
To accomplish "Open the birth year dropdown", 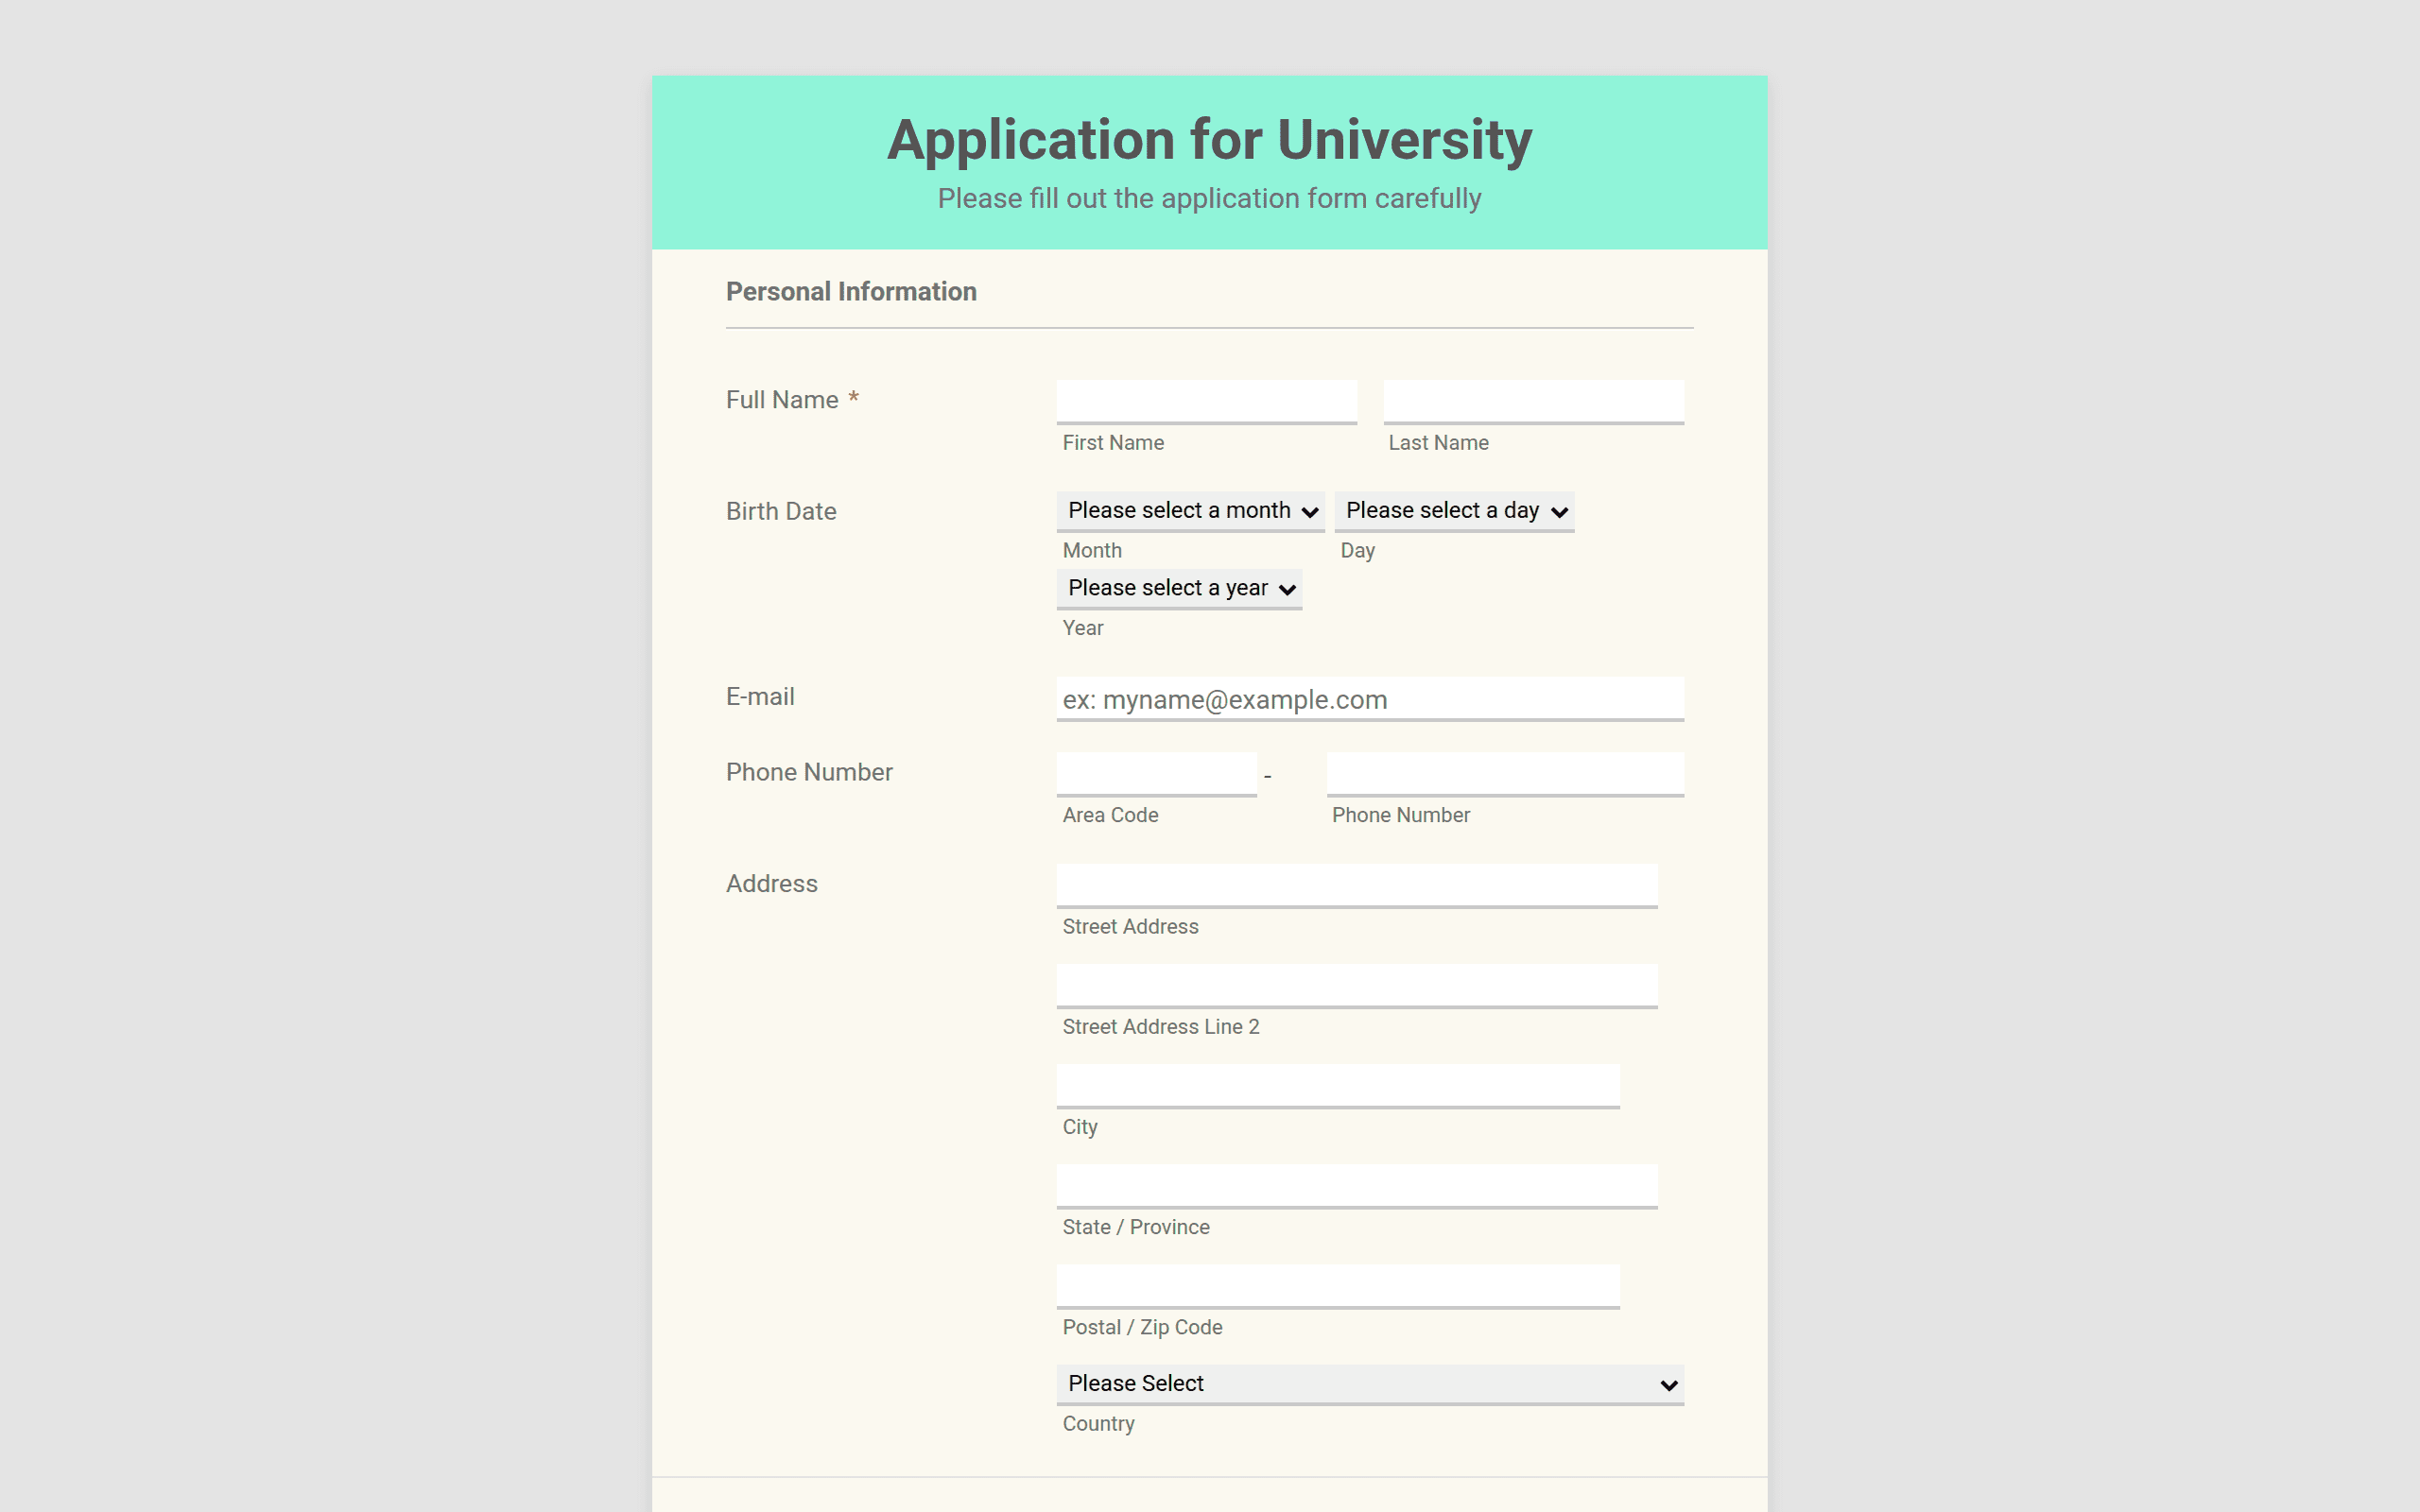I will pos(1179,589).
